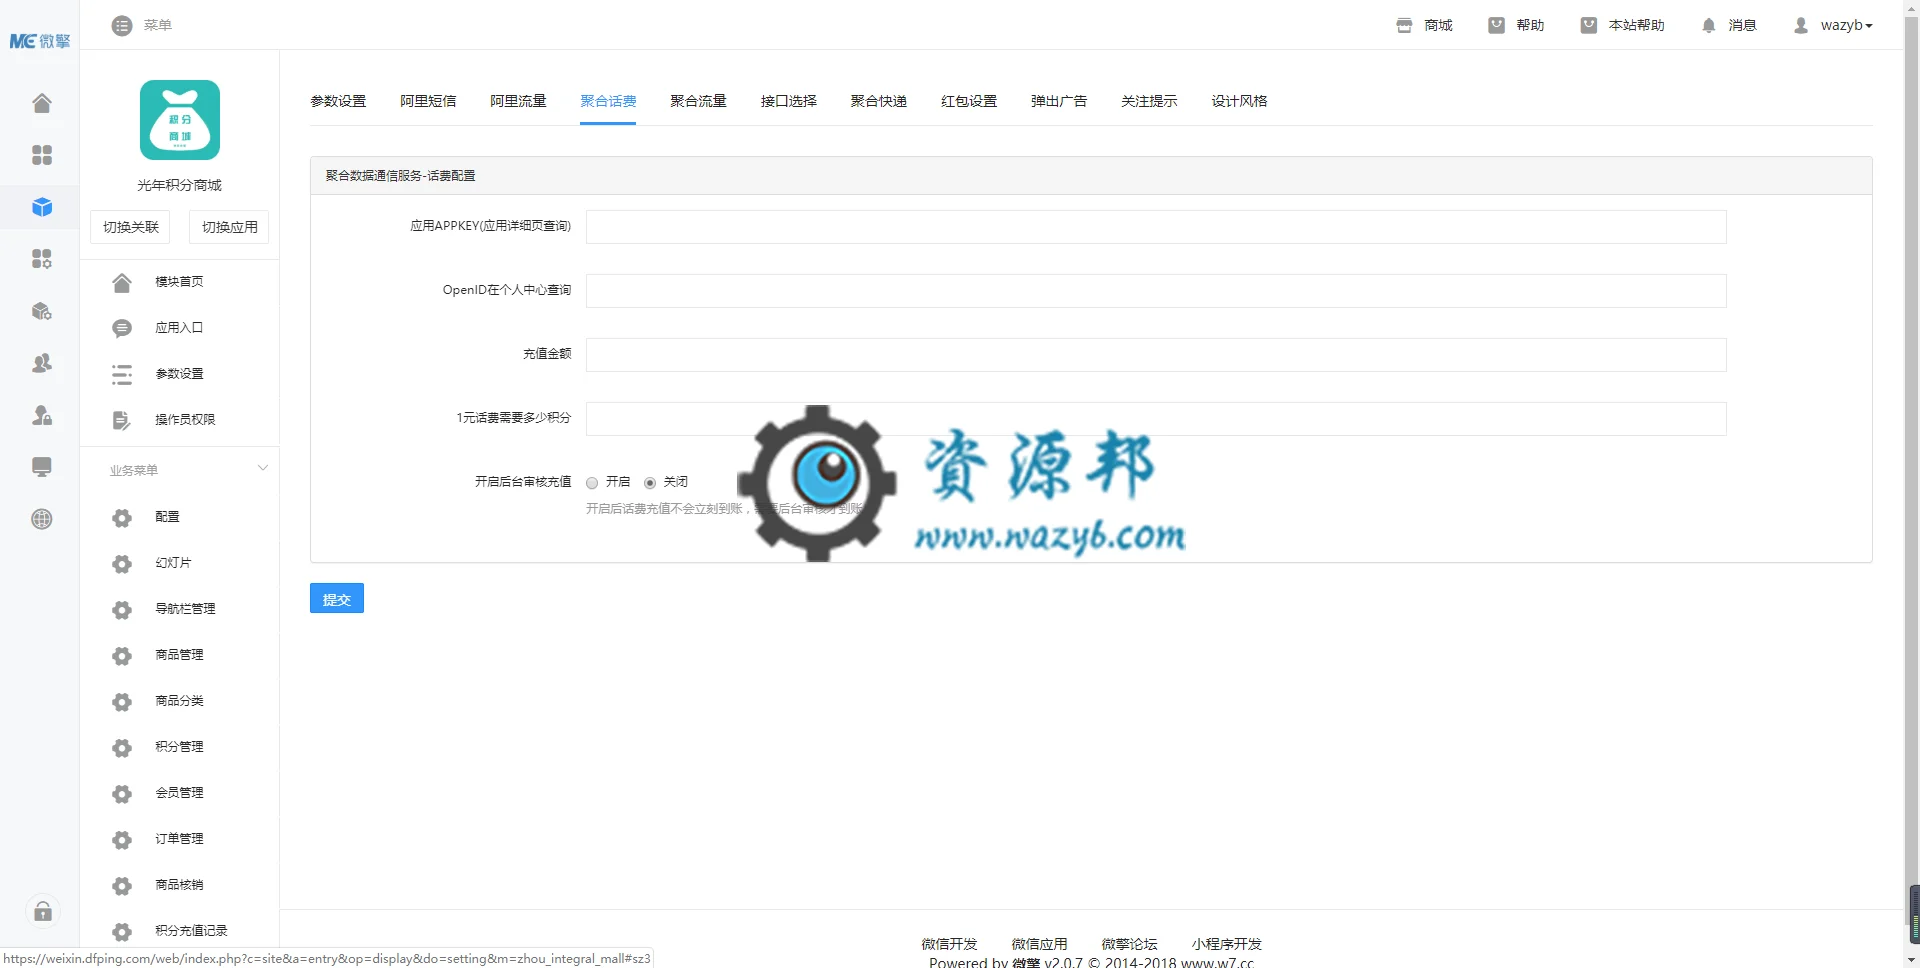Click the 模块首页 house icon
This screenshot has width=1920, height=968.
122,282
